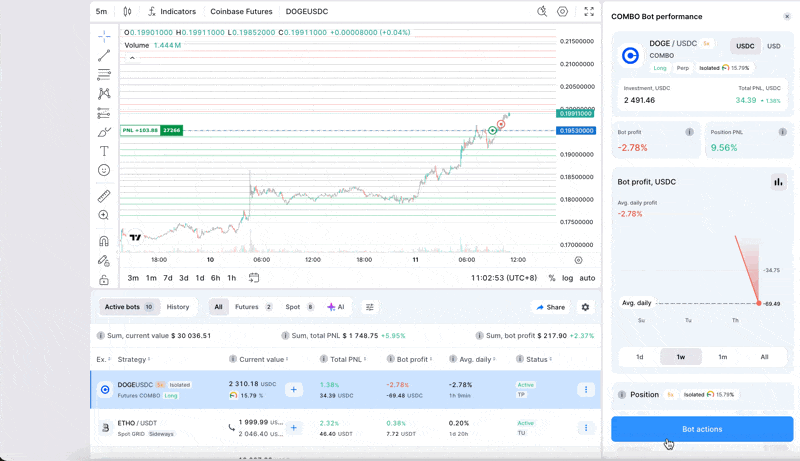
Task: Toggle auto scale on the chart
Action: click(587, 278)
